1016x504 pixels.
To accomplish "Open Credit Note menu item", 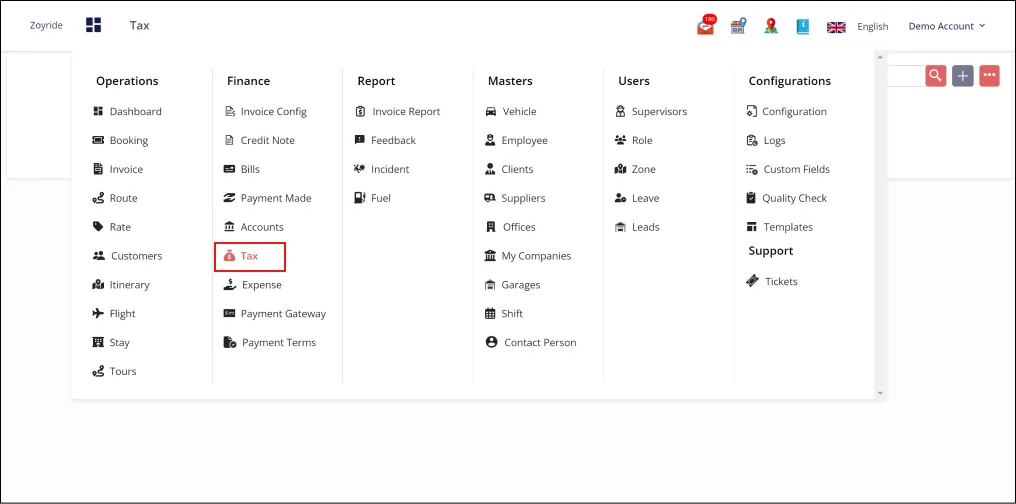I will (259, 140).
